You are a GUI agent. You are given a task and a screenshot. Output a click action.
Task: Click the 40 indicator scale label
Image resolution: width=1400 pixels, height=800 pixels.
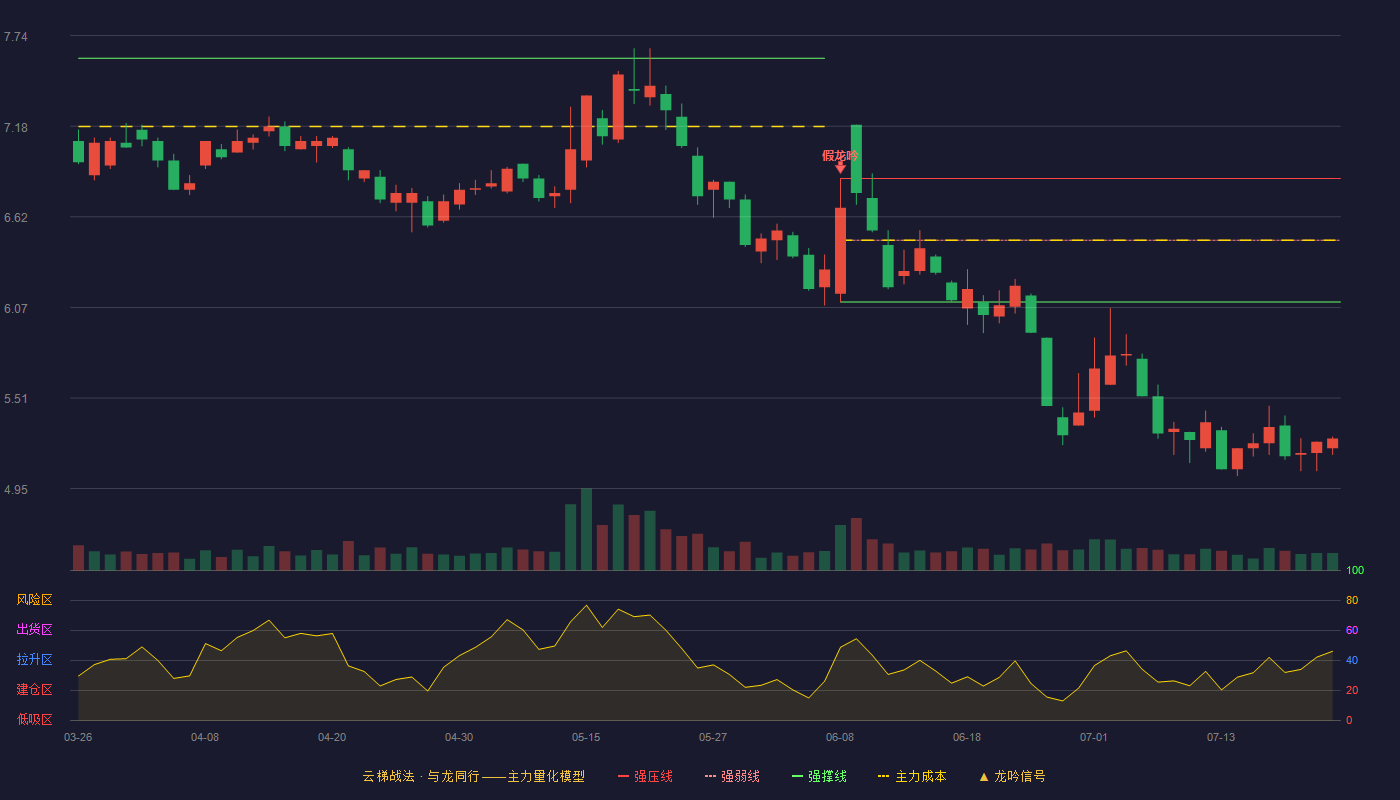(x=1352, y=661)
